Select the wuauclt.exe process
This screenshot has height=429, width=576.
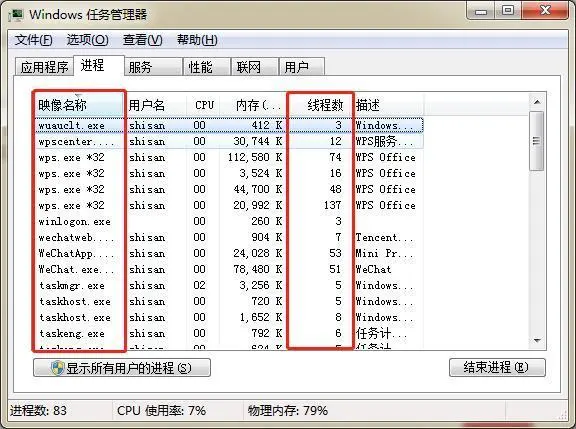click(x=229, y=125)
